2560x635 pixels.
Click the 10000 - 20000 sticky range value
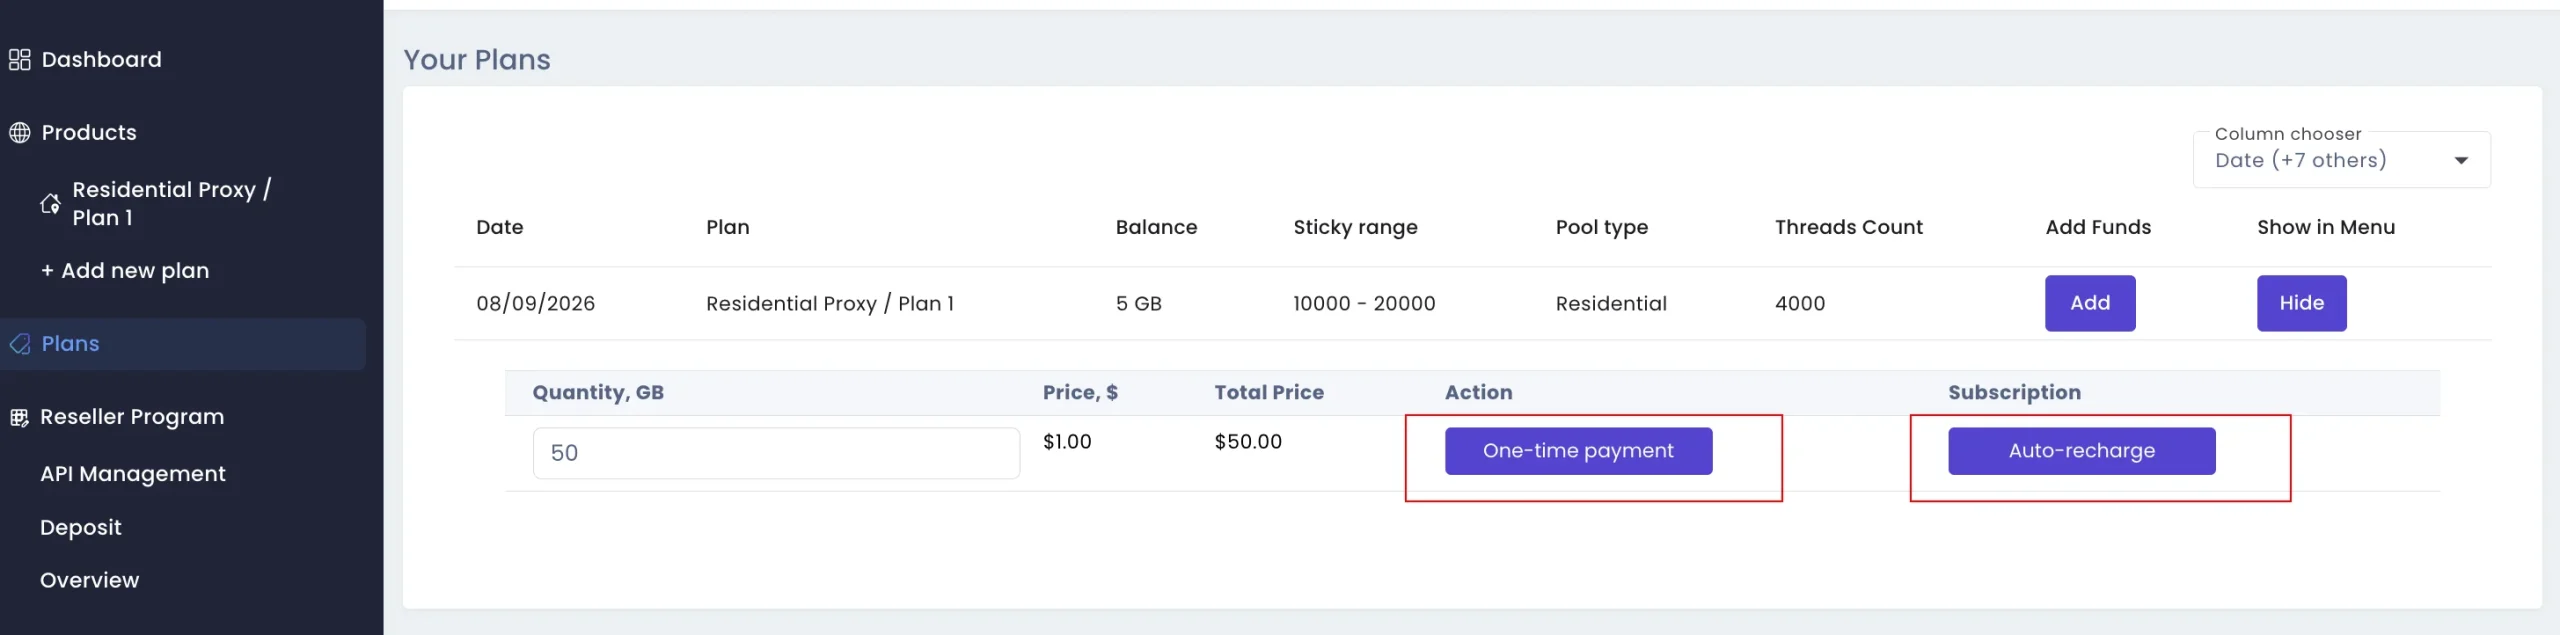pyautogui.click(x=1364, y=304)
